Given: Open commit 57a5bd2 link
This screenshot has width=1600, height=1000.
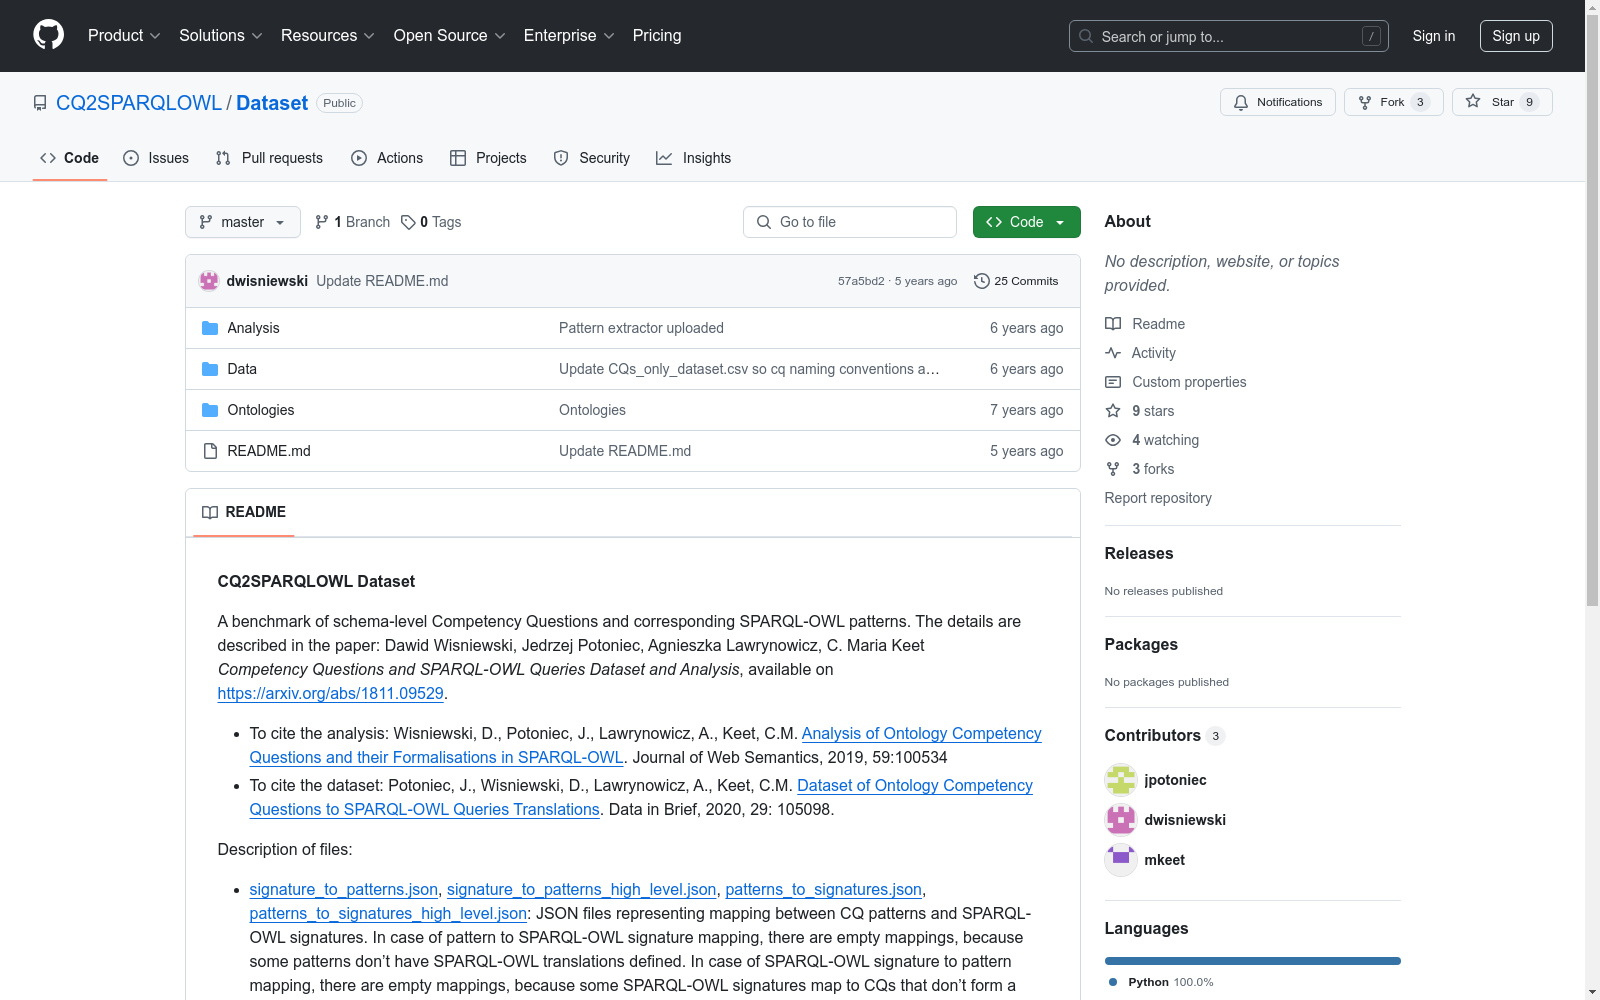Looking at the screenshot, I should [861, 281].
